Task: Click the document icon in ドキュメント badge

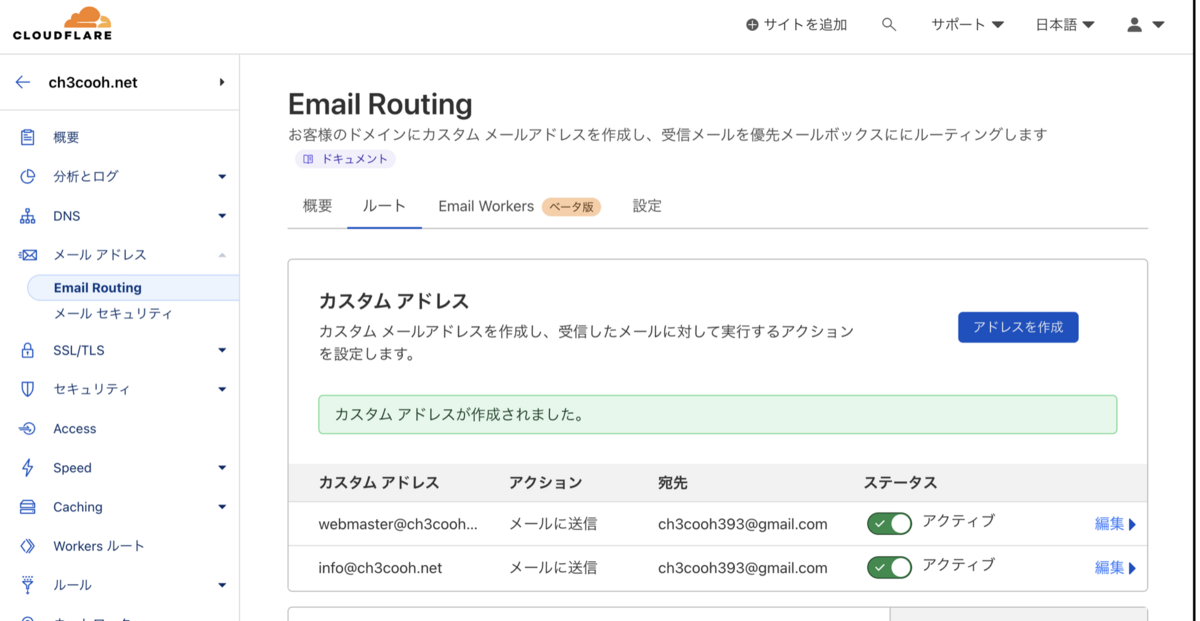Action: [x=308, y=159]
